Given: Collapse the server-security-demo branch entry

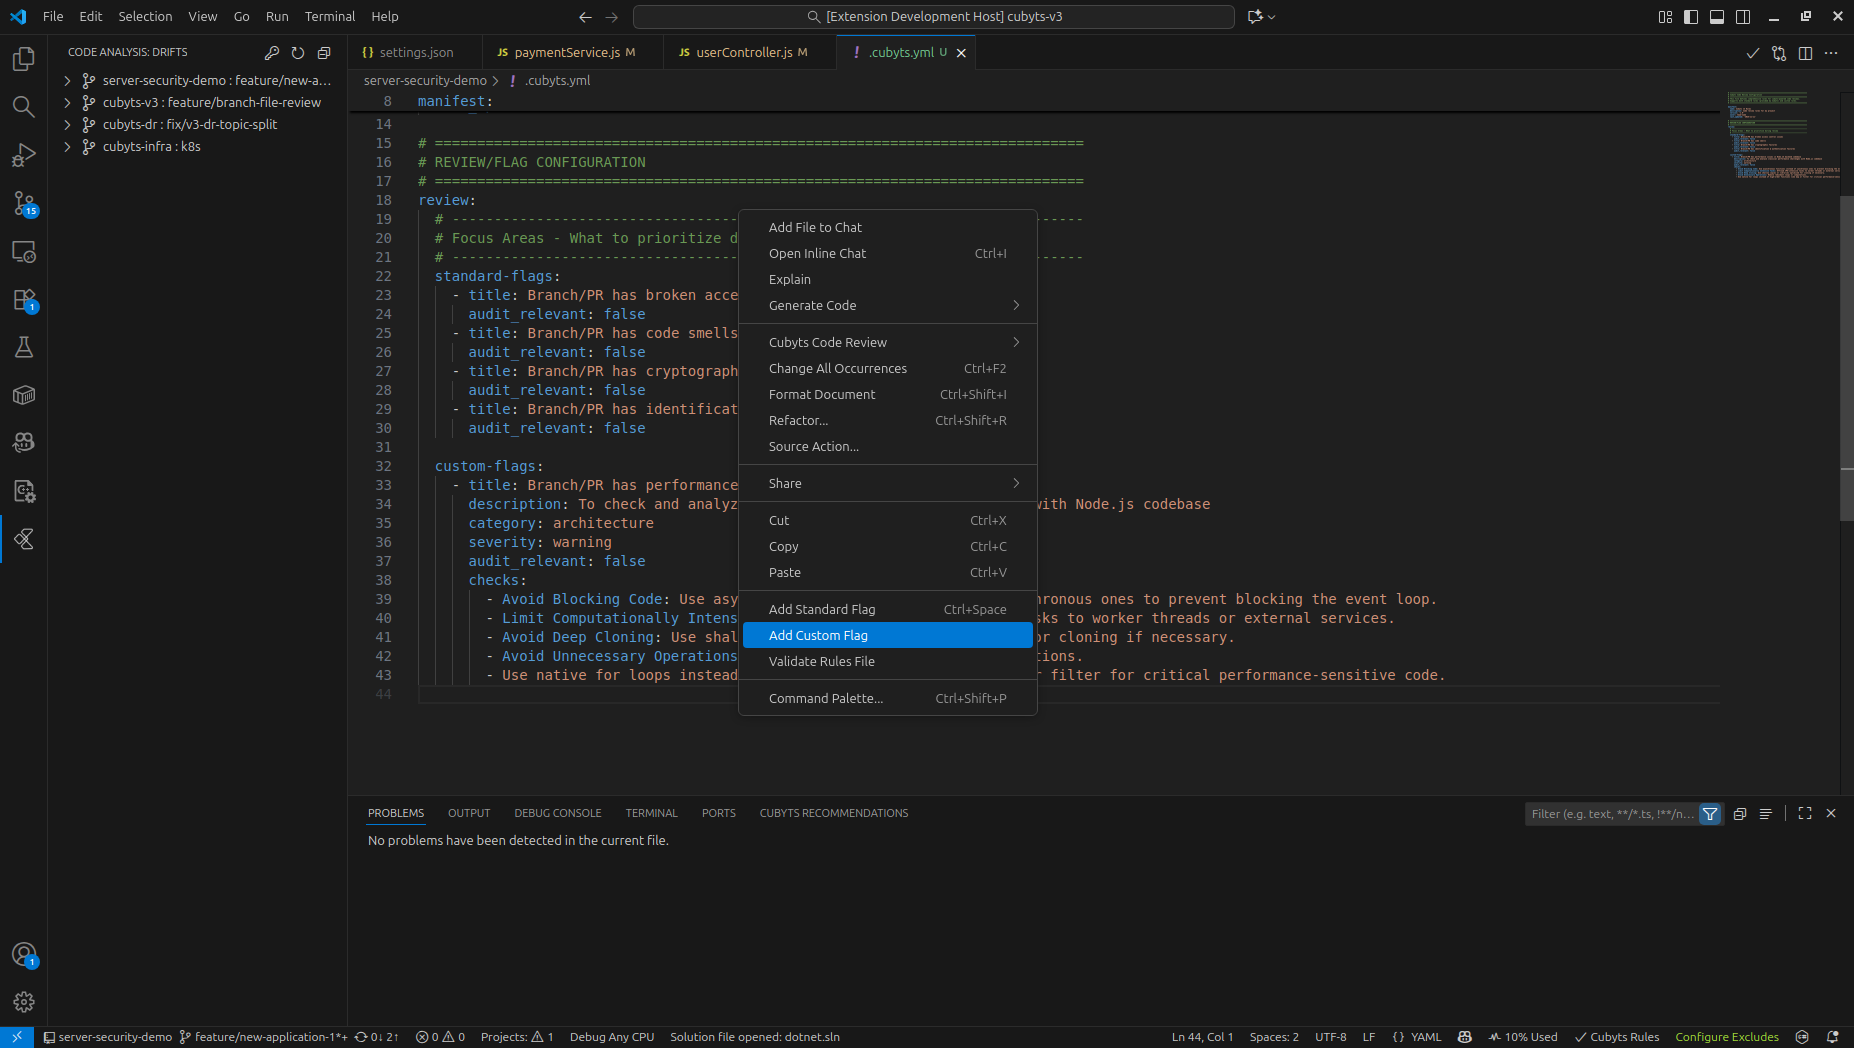Looking at the screenshot, I should coord(67,81).
